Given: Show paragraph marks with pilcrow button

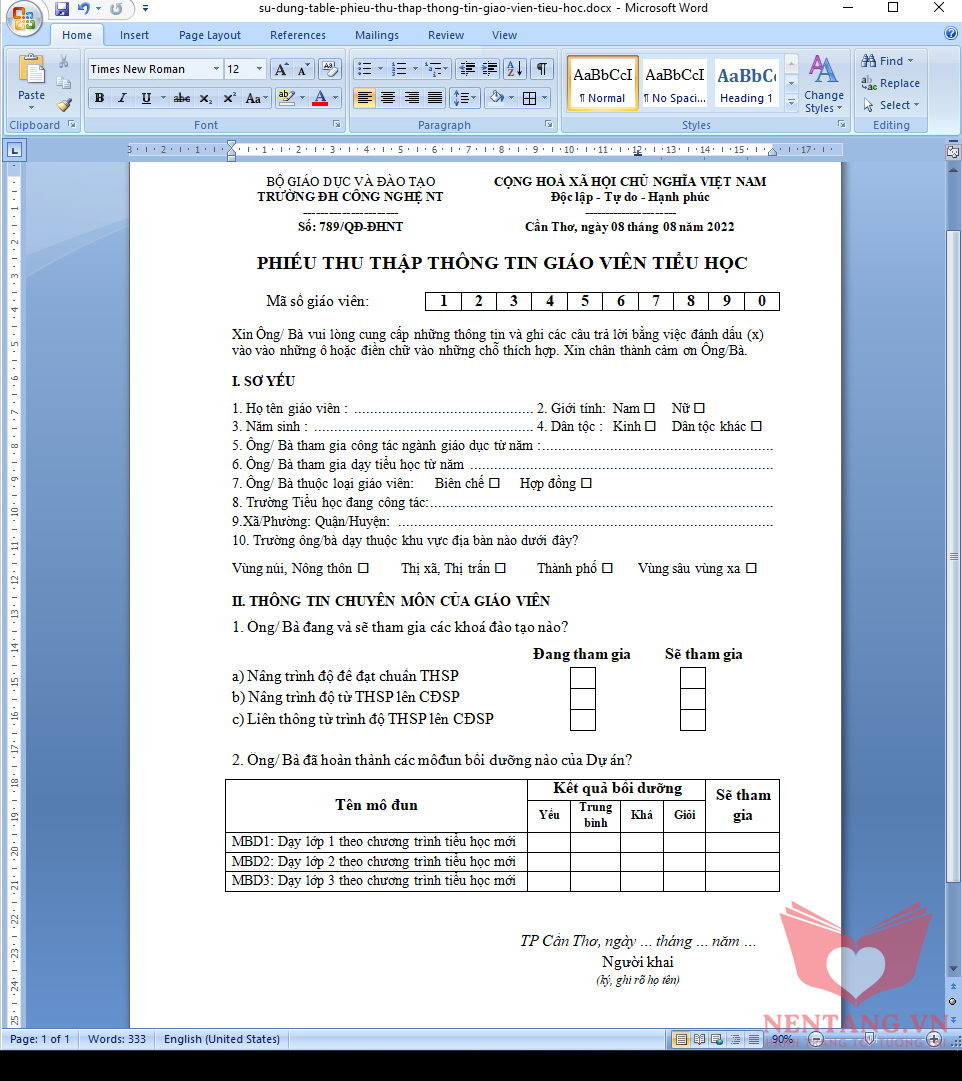Looking at the screenshot, I should point(541,69).
